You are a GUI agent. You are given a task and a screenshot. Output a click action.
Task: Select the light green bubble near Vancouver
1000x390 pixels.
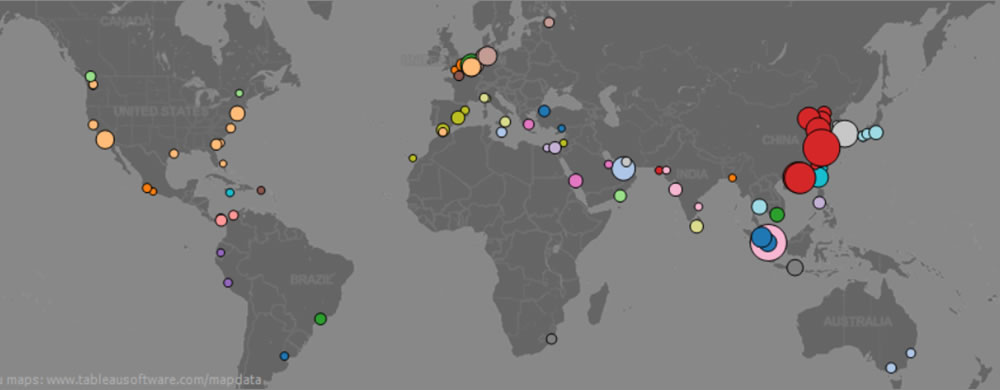click(x=91, y=76)
